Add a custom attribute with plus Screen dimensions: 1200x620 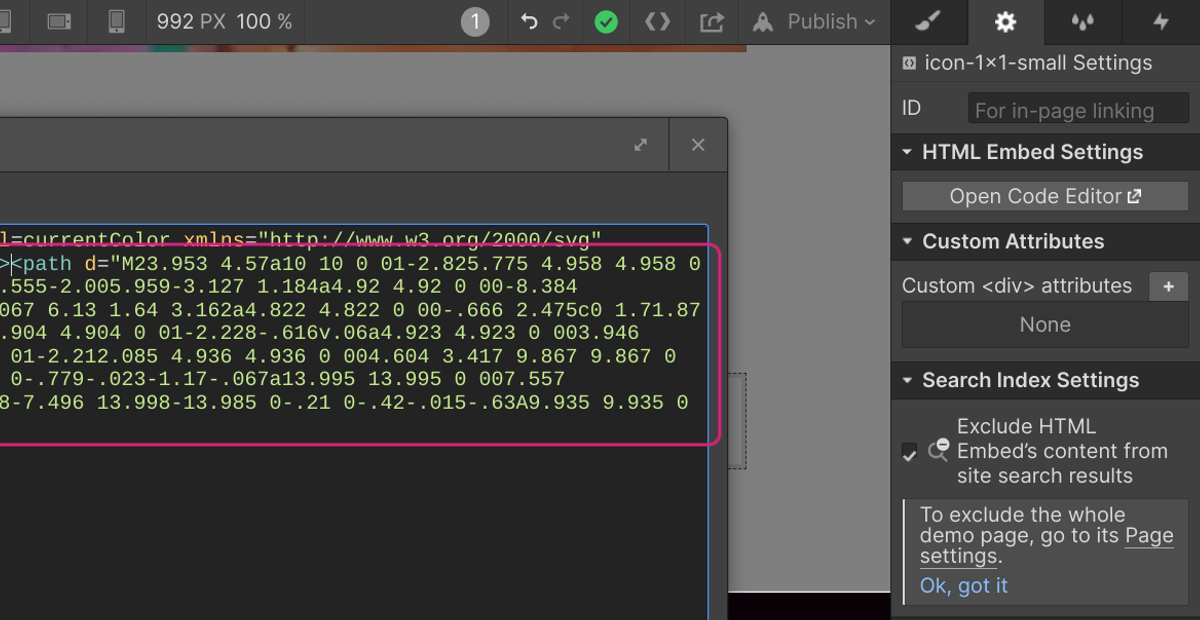1168,286
